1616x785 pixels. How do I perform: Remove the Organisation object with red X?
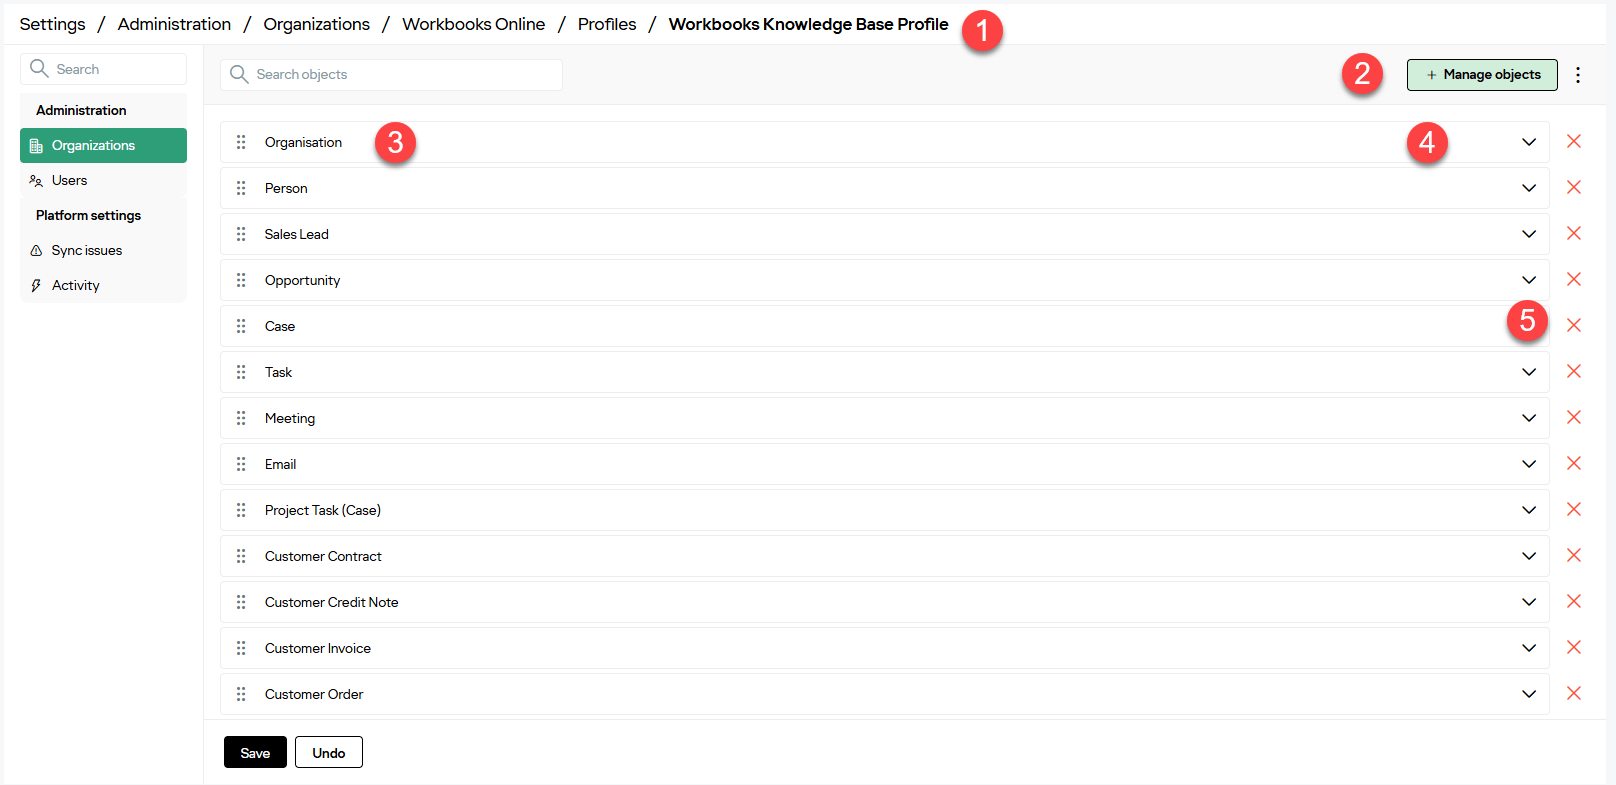(x=1574, y=141)
